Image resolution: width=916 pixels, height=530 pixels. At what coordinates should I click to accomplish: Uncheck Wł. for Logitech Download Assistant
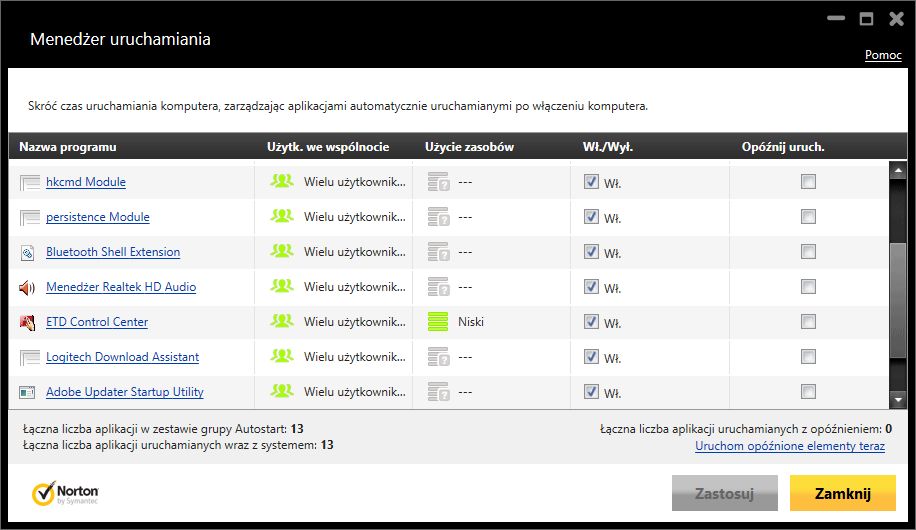pos(592,357)
